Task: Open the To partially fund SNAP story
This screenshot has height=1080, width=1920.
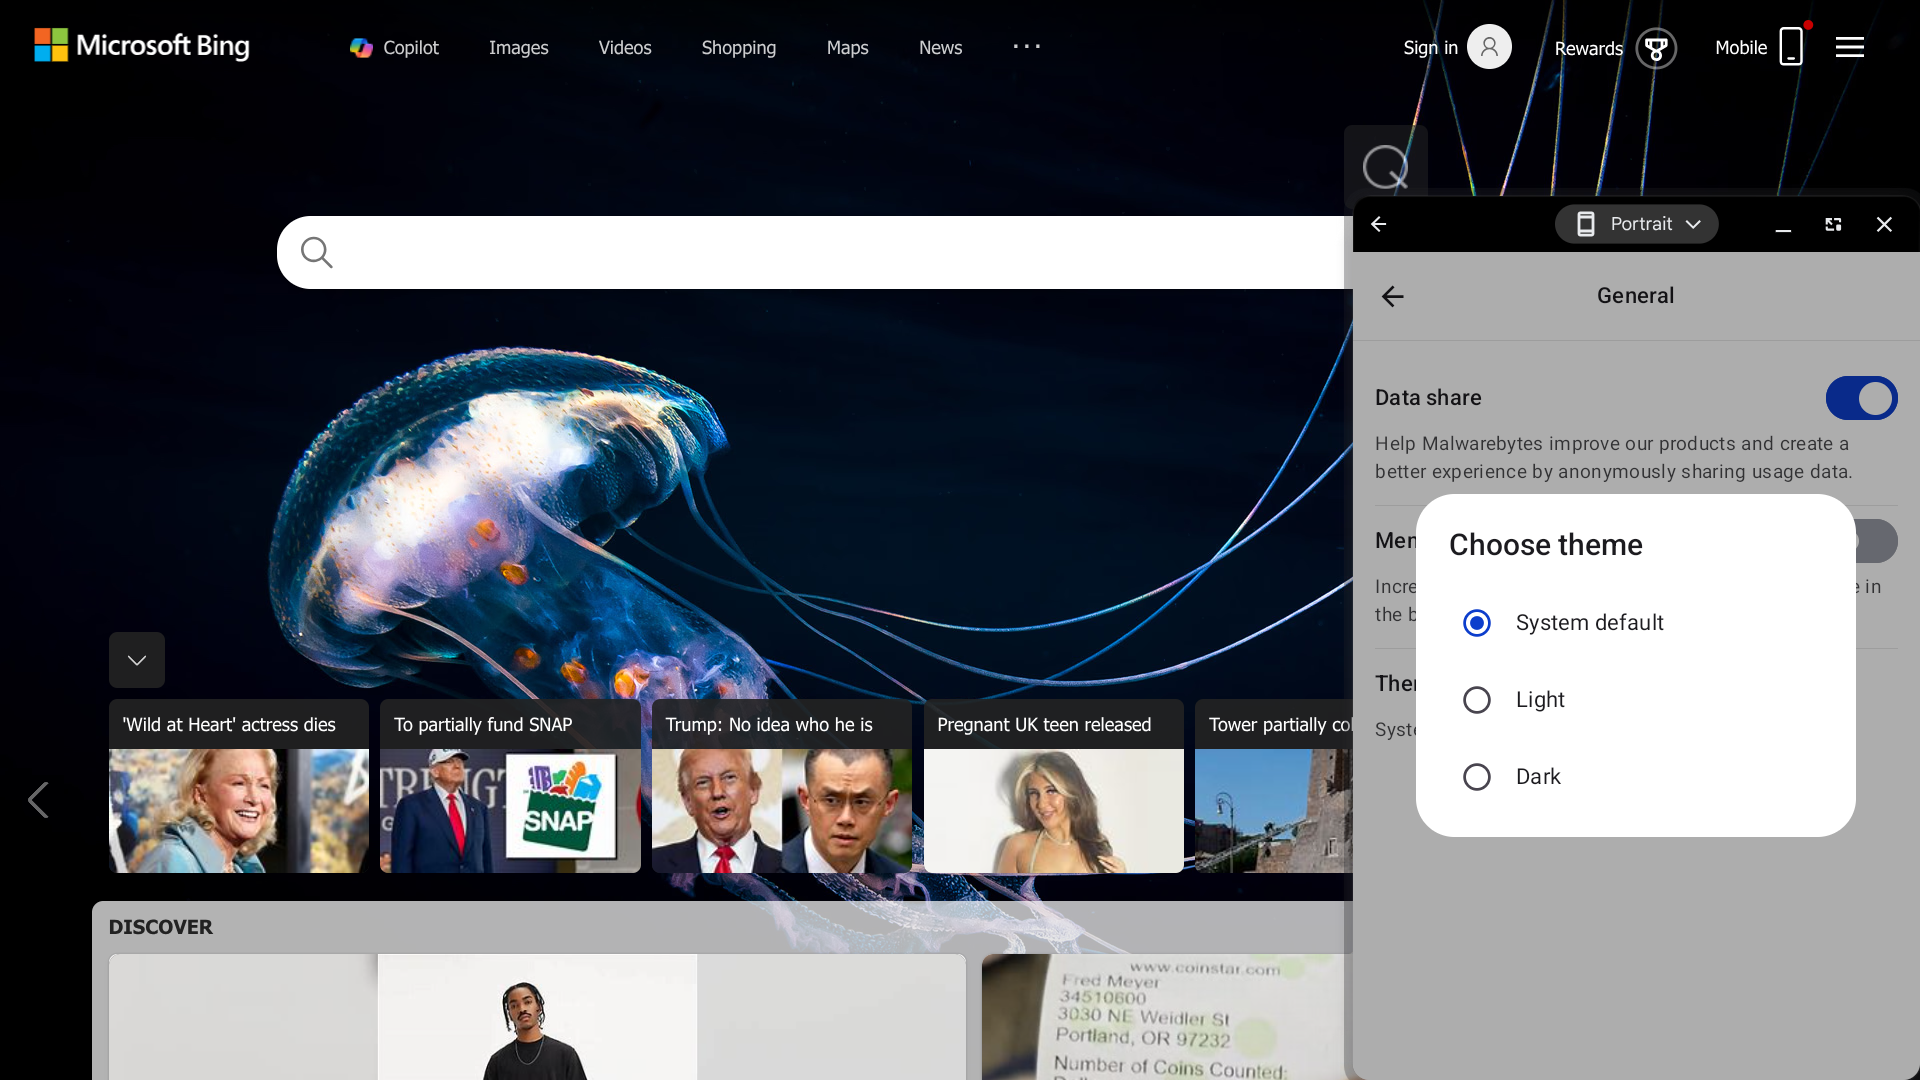Action: 510,786
